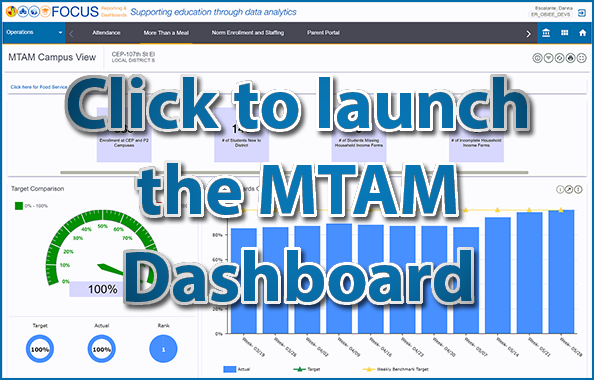The width and height of the screenshot is (594, 380).
Task: Click the blue Actual legend swatch
Action: [x=230, y=369]
